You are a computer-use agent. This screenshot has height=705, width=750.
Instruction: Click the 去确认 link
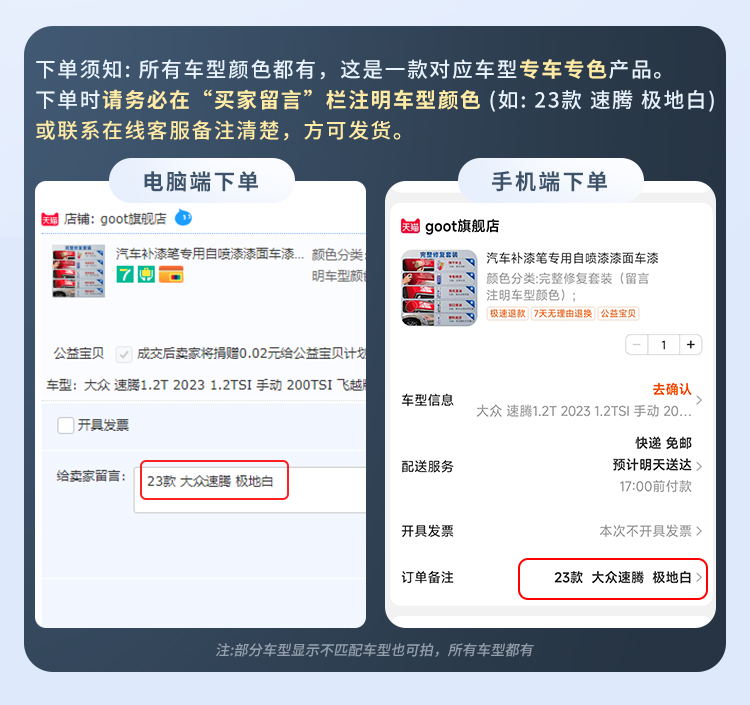672,389
